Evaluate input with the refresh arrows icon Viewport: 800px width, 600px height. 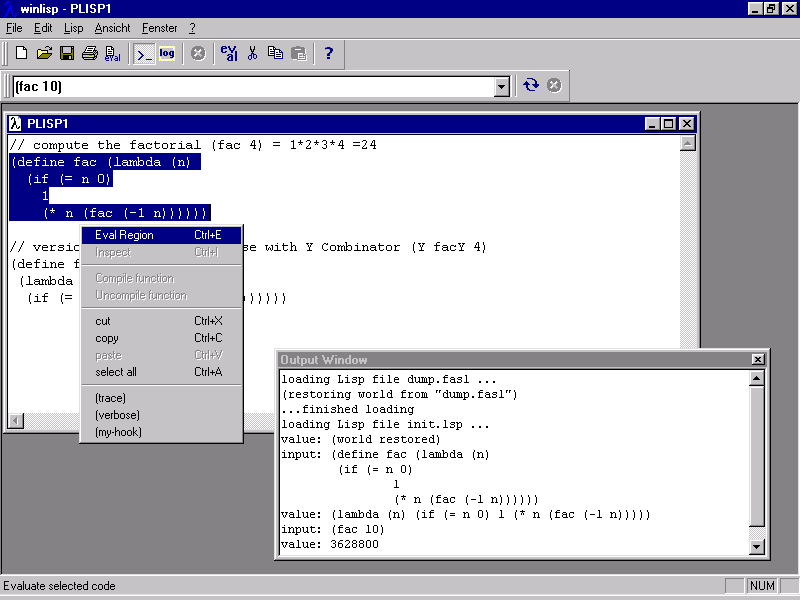point(531,85)
